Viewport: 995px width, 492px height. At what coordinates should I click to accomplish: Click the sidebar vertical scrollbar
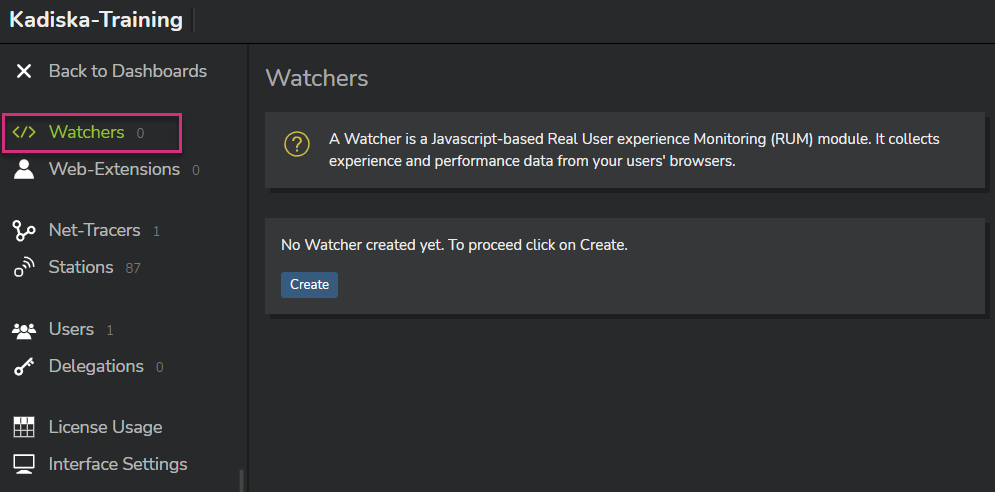(x=241, y=481)
